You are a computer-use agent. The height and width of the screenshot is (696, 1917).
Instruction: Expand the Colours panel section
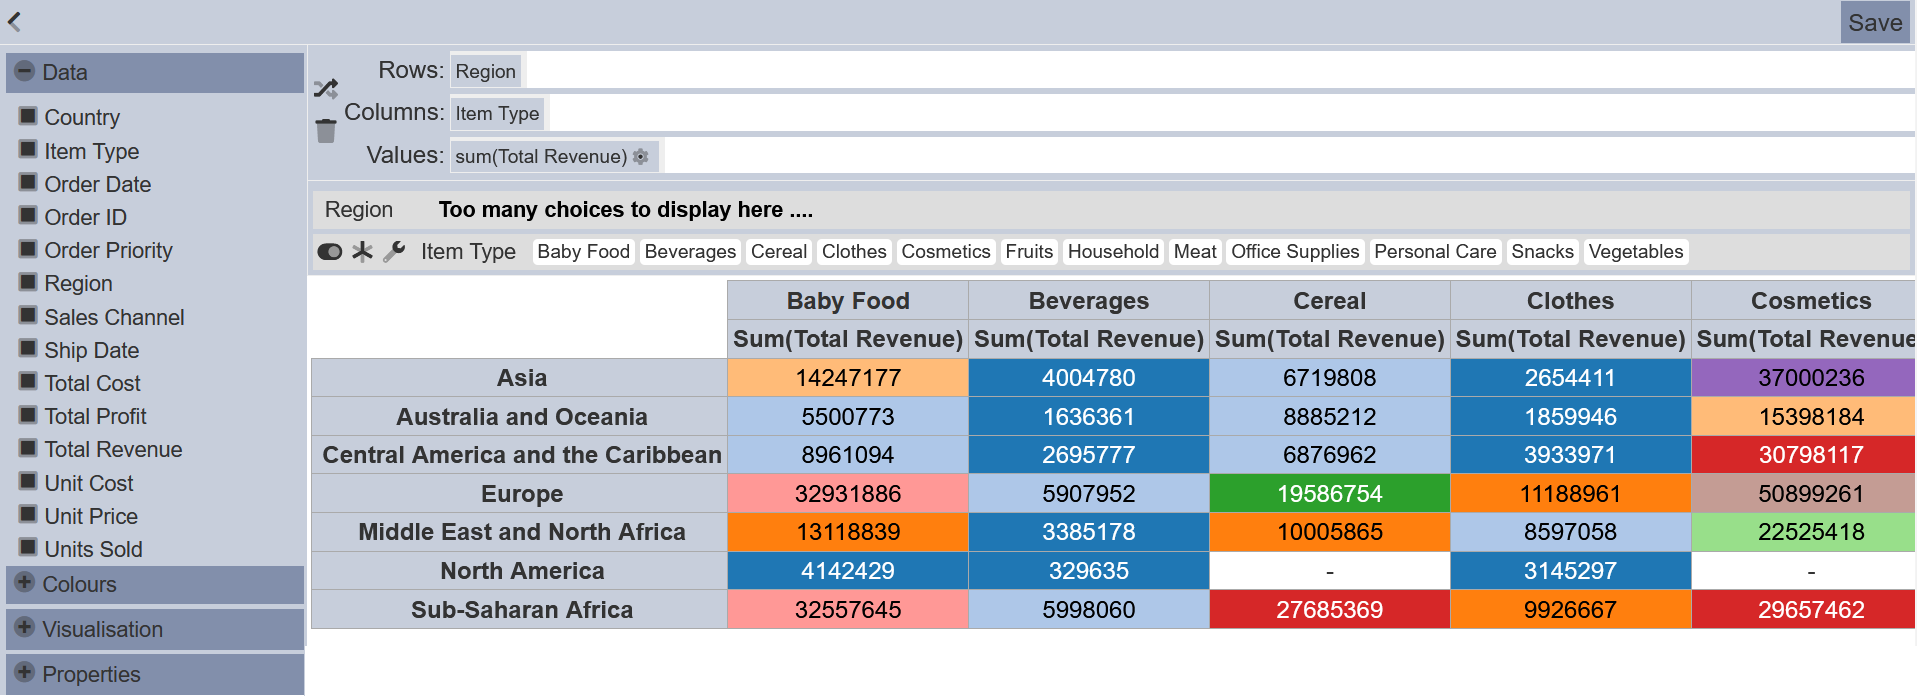point(155,584)
